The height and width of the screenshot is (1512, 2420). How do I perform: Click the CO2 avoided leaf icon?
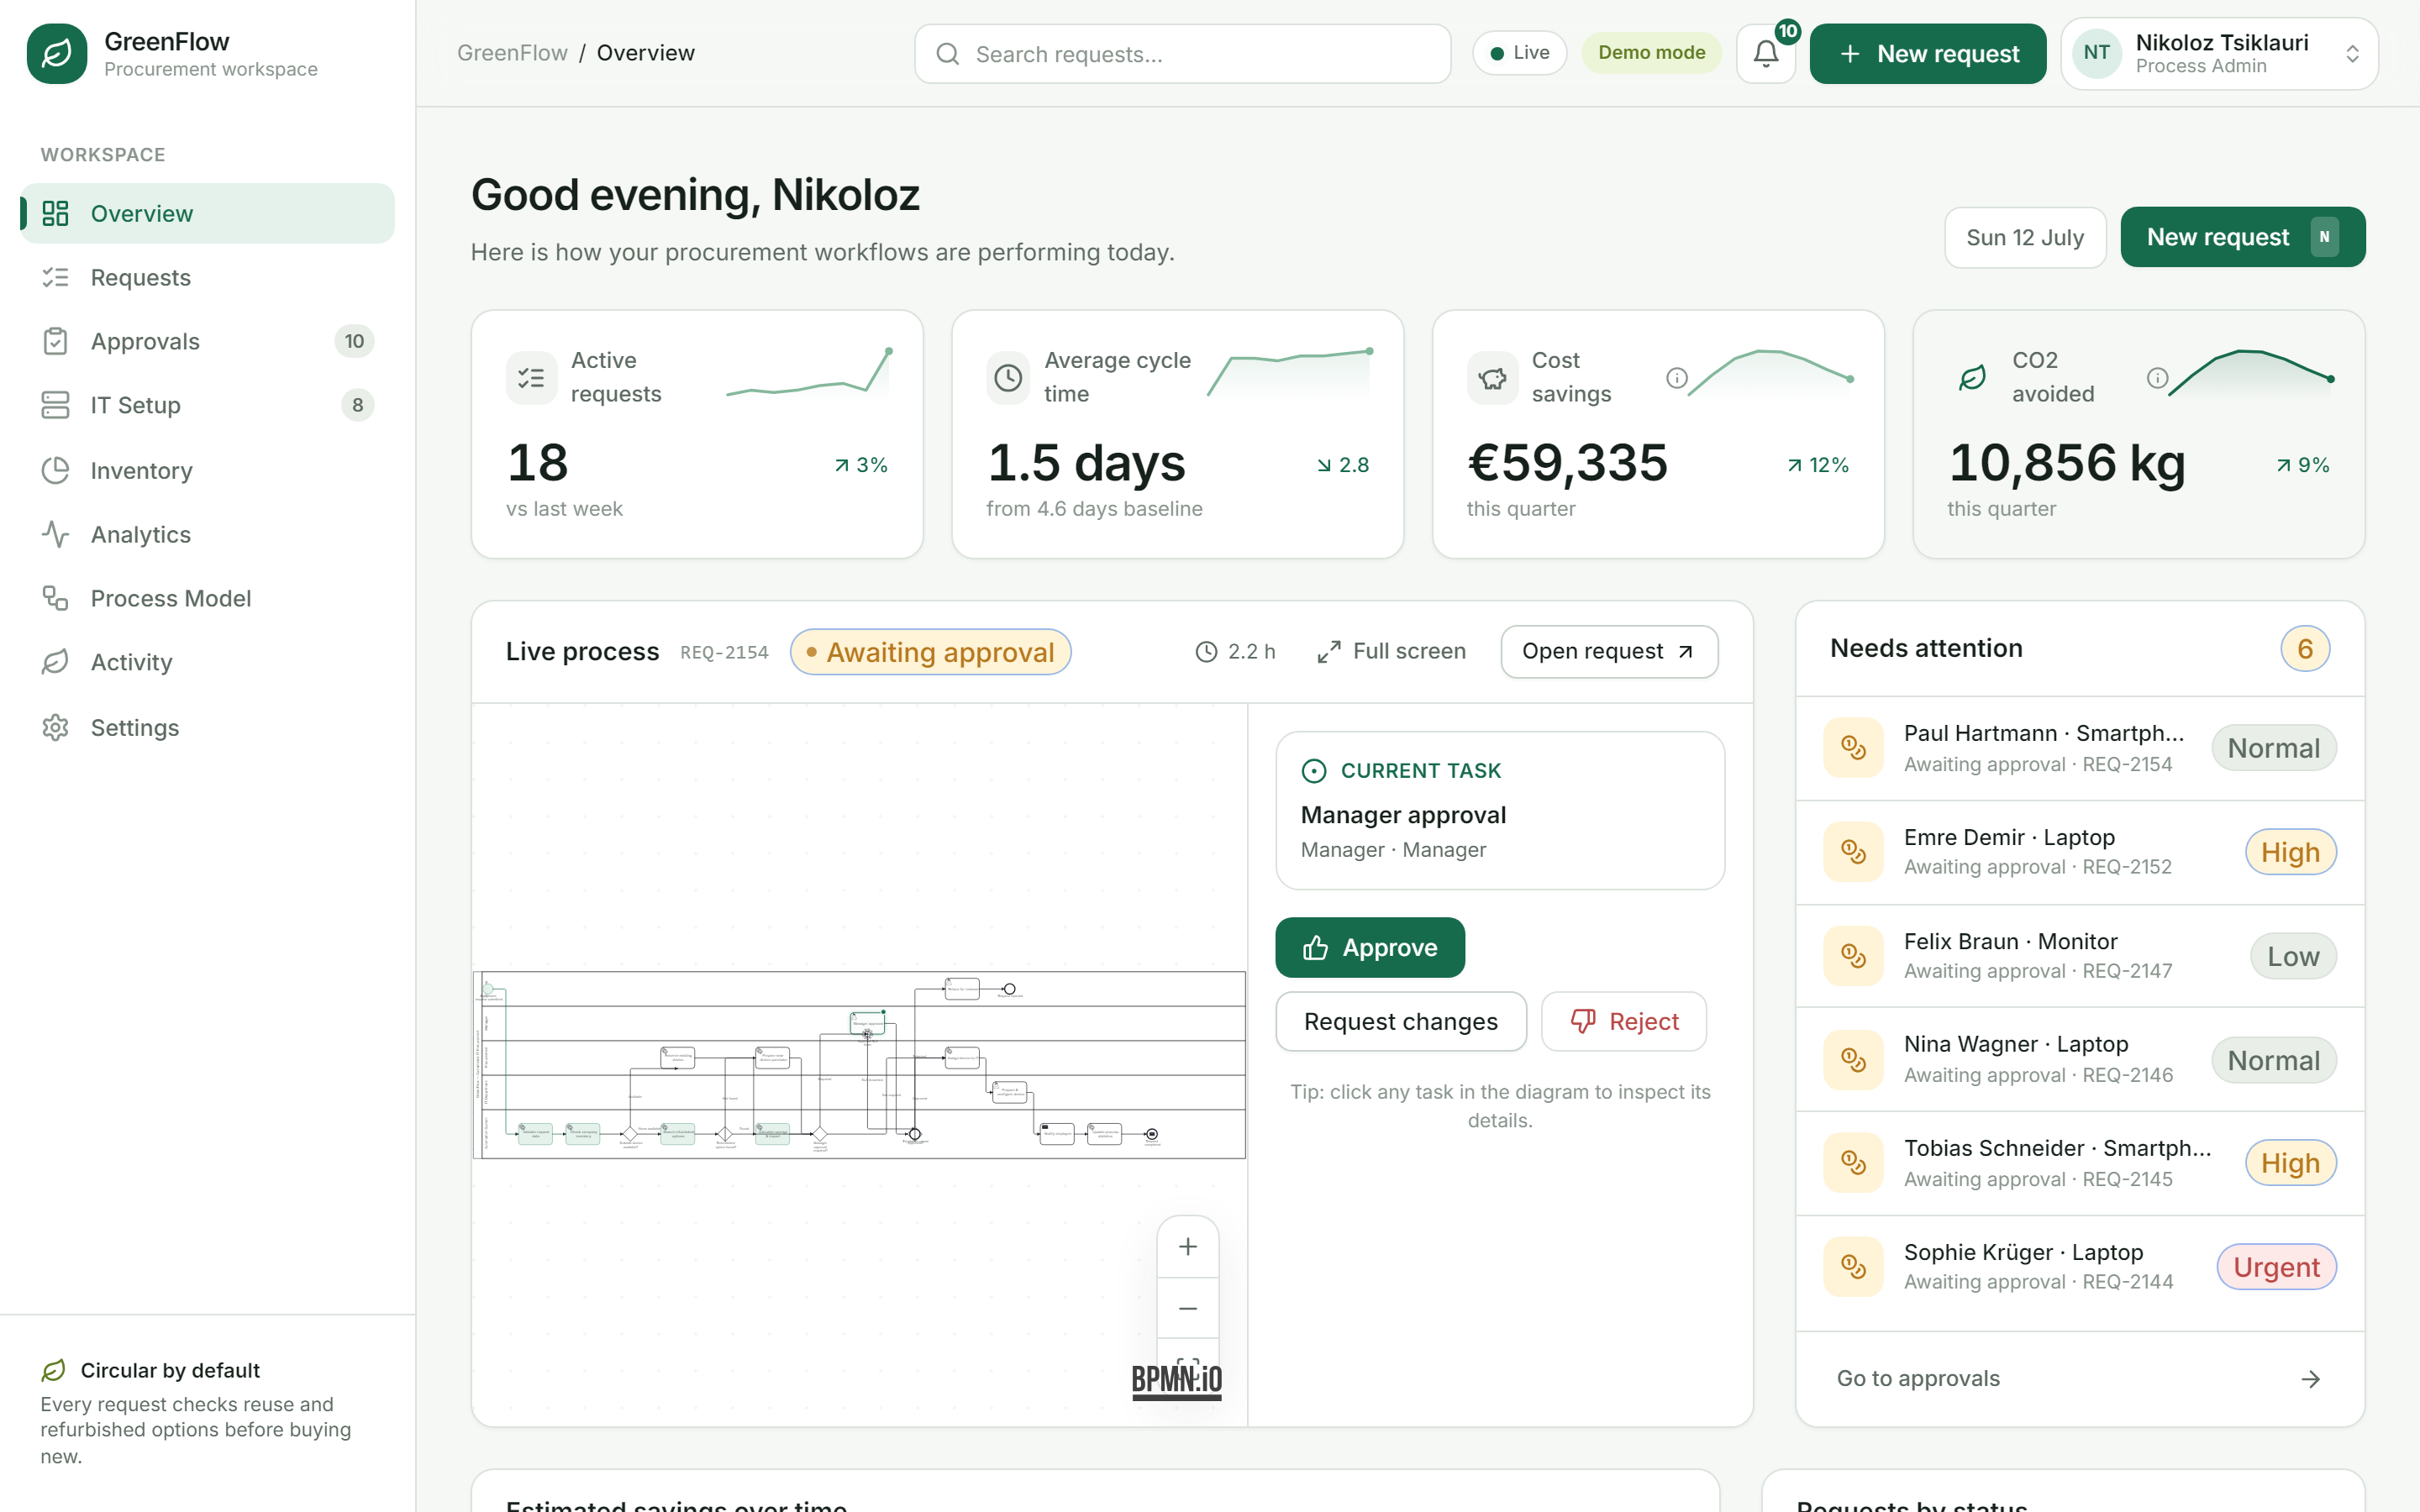click(x=1972, y=377)
